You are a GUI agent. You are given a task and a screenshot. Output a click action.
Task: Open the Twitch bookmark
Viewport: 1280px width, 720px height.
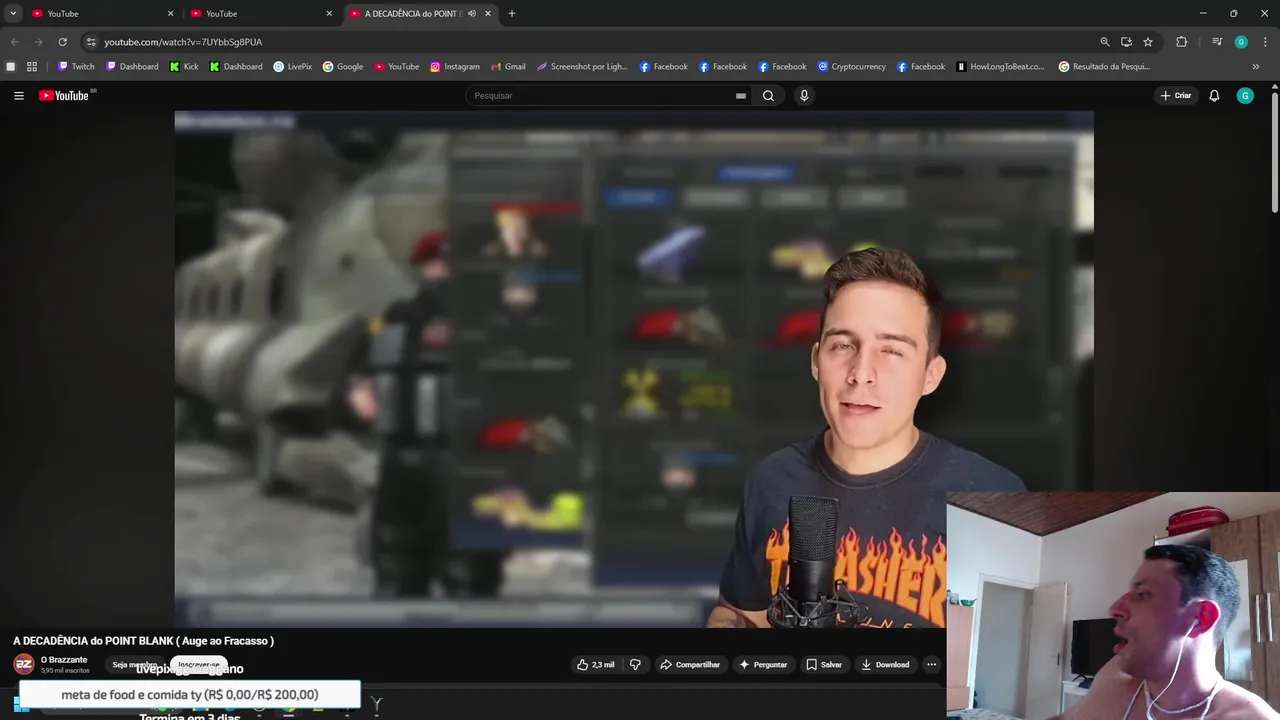(x=76, y=67)
